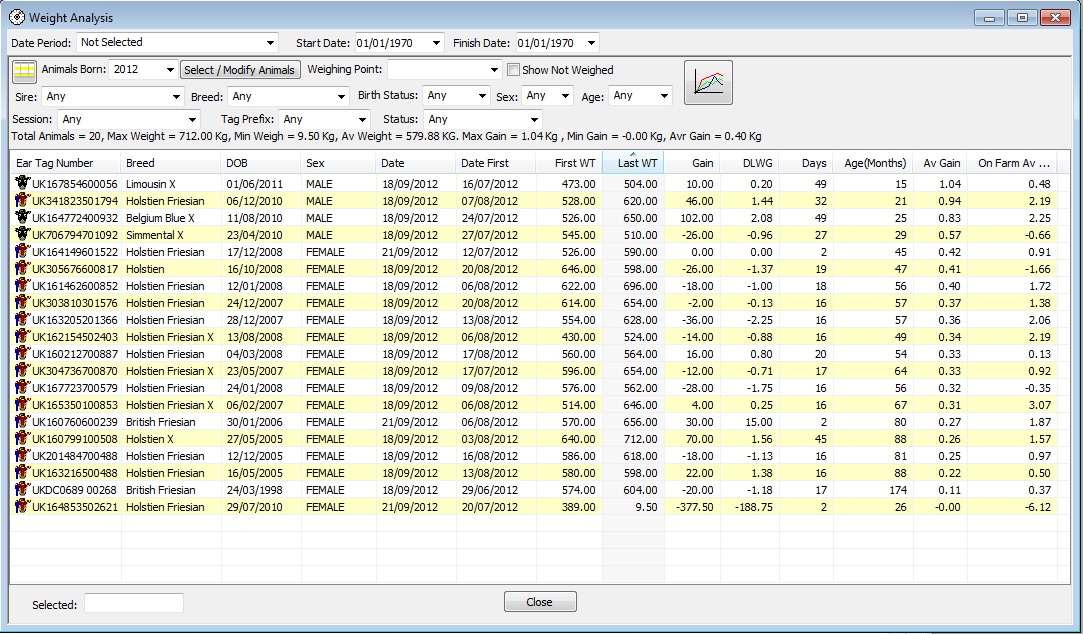Screen dimensions: 1083x634
Task: Sort by Last WT column header
Action: click(x=633, y=163)
